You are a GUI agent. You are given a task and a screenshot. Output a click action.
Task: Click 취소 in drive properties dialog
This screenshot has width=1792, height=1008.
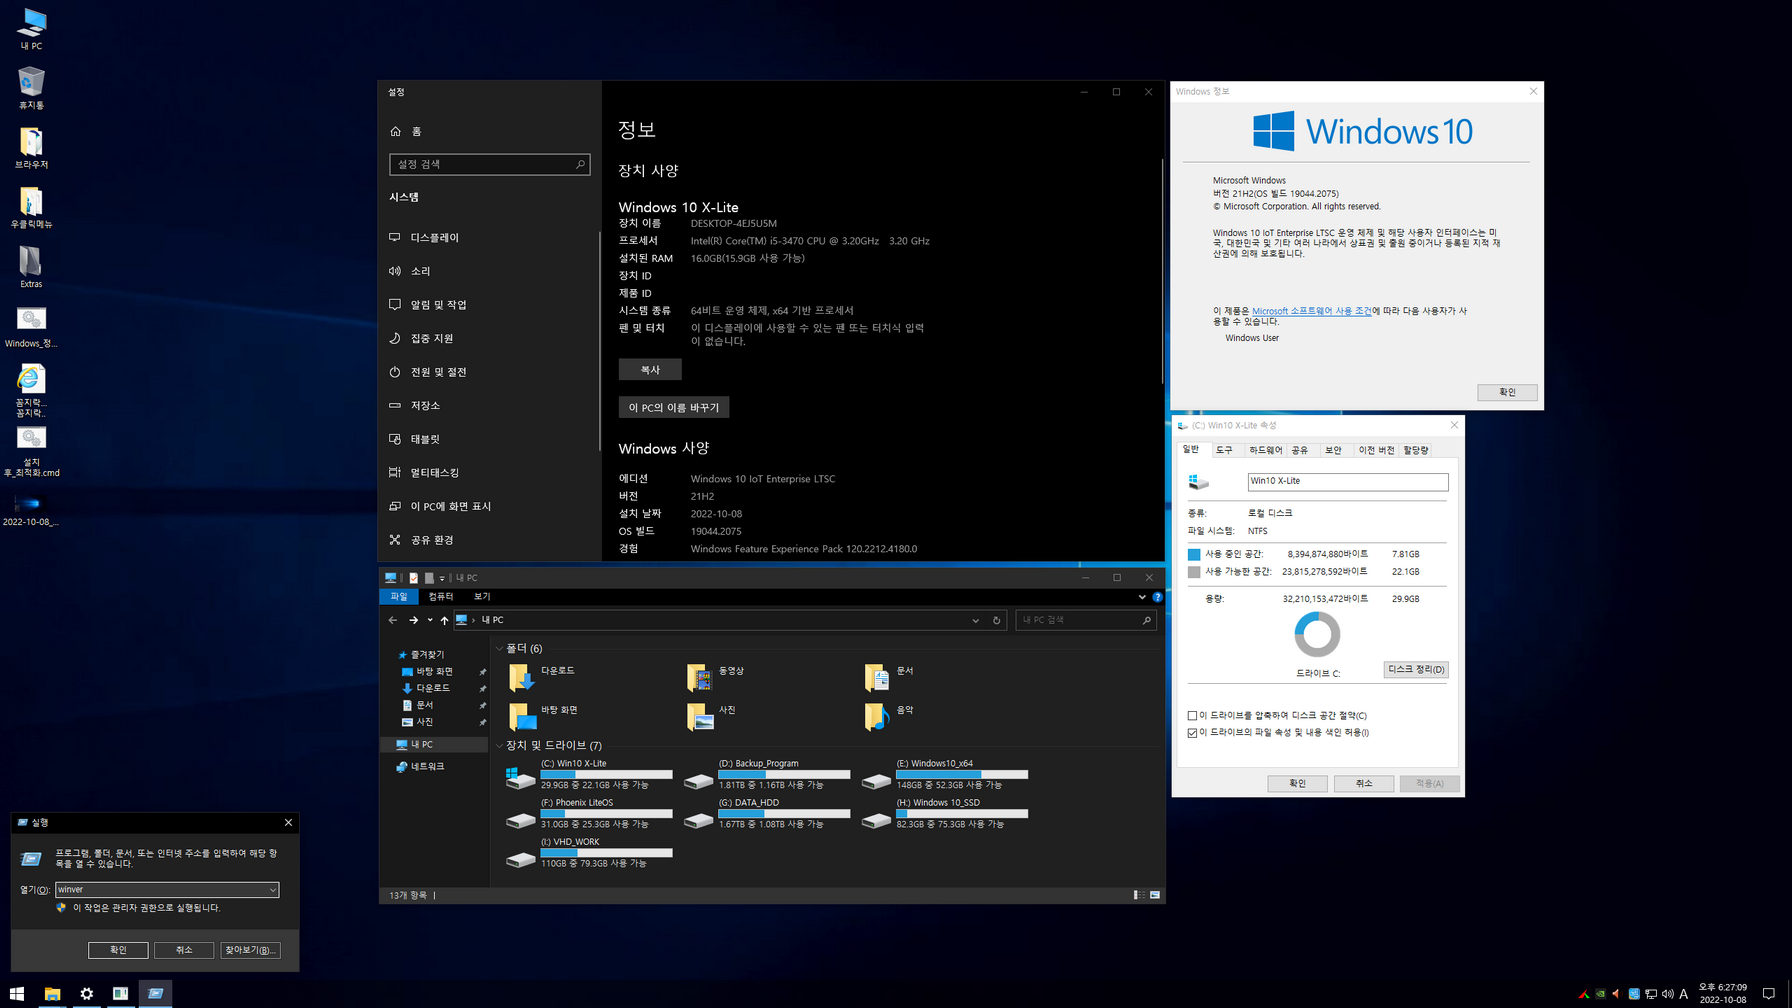(x=1364, y=784)
